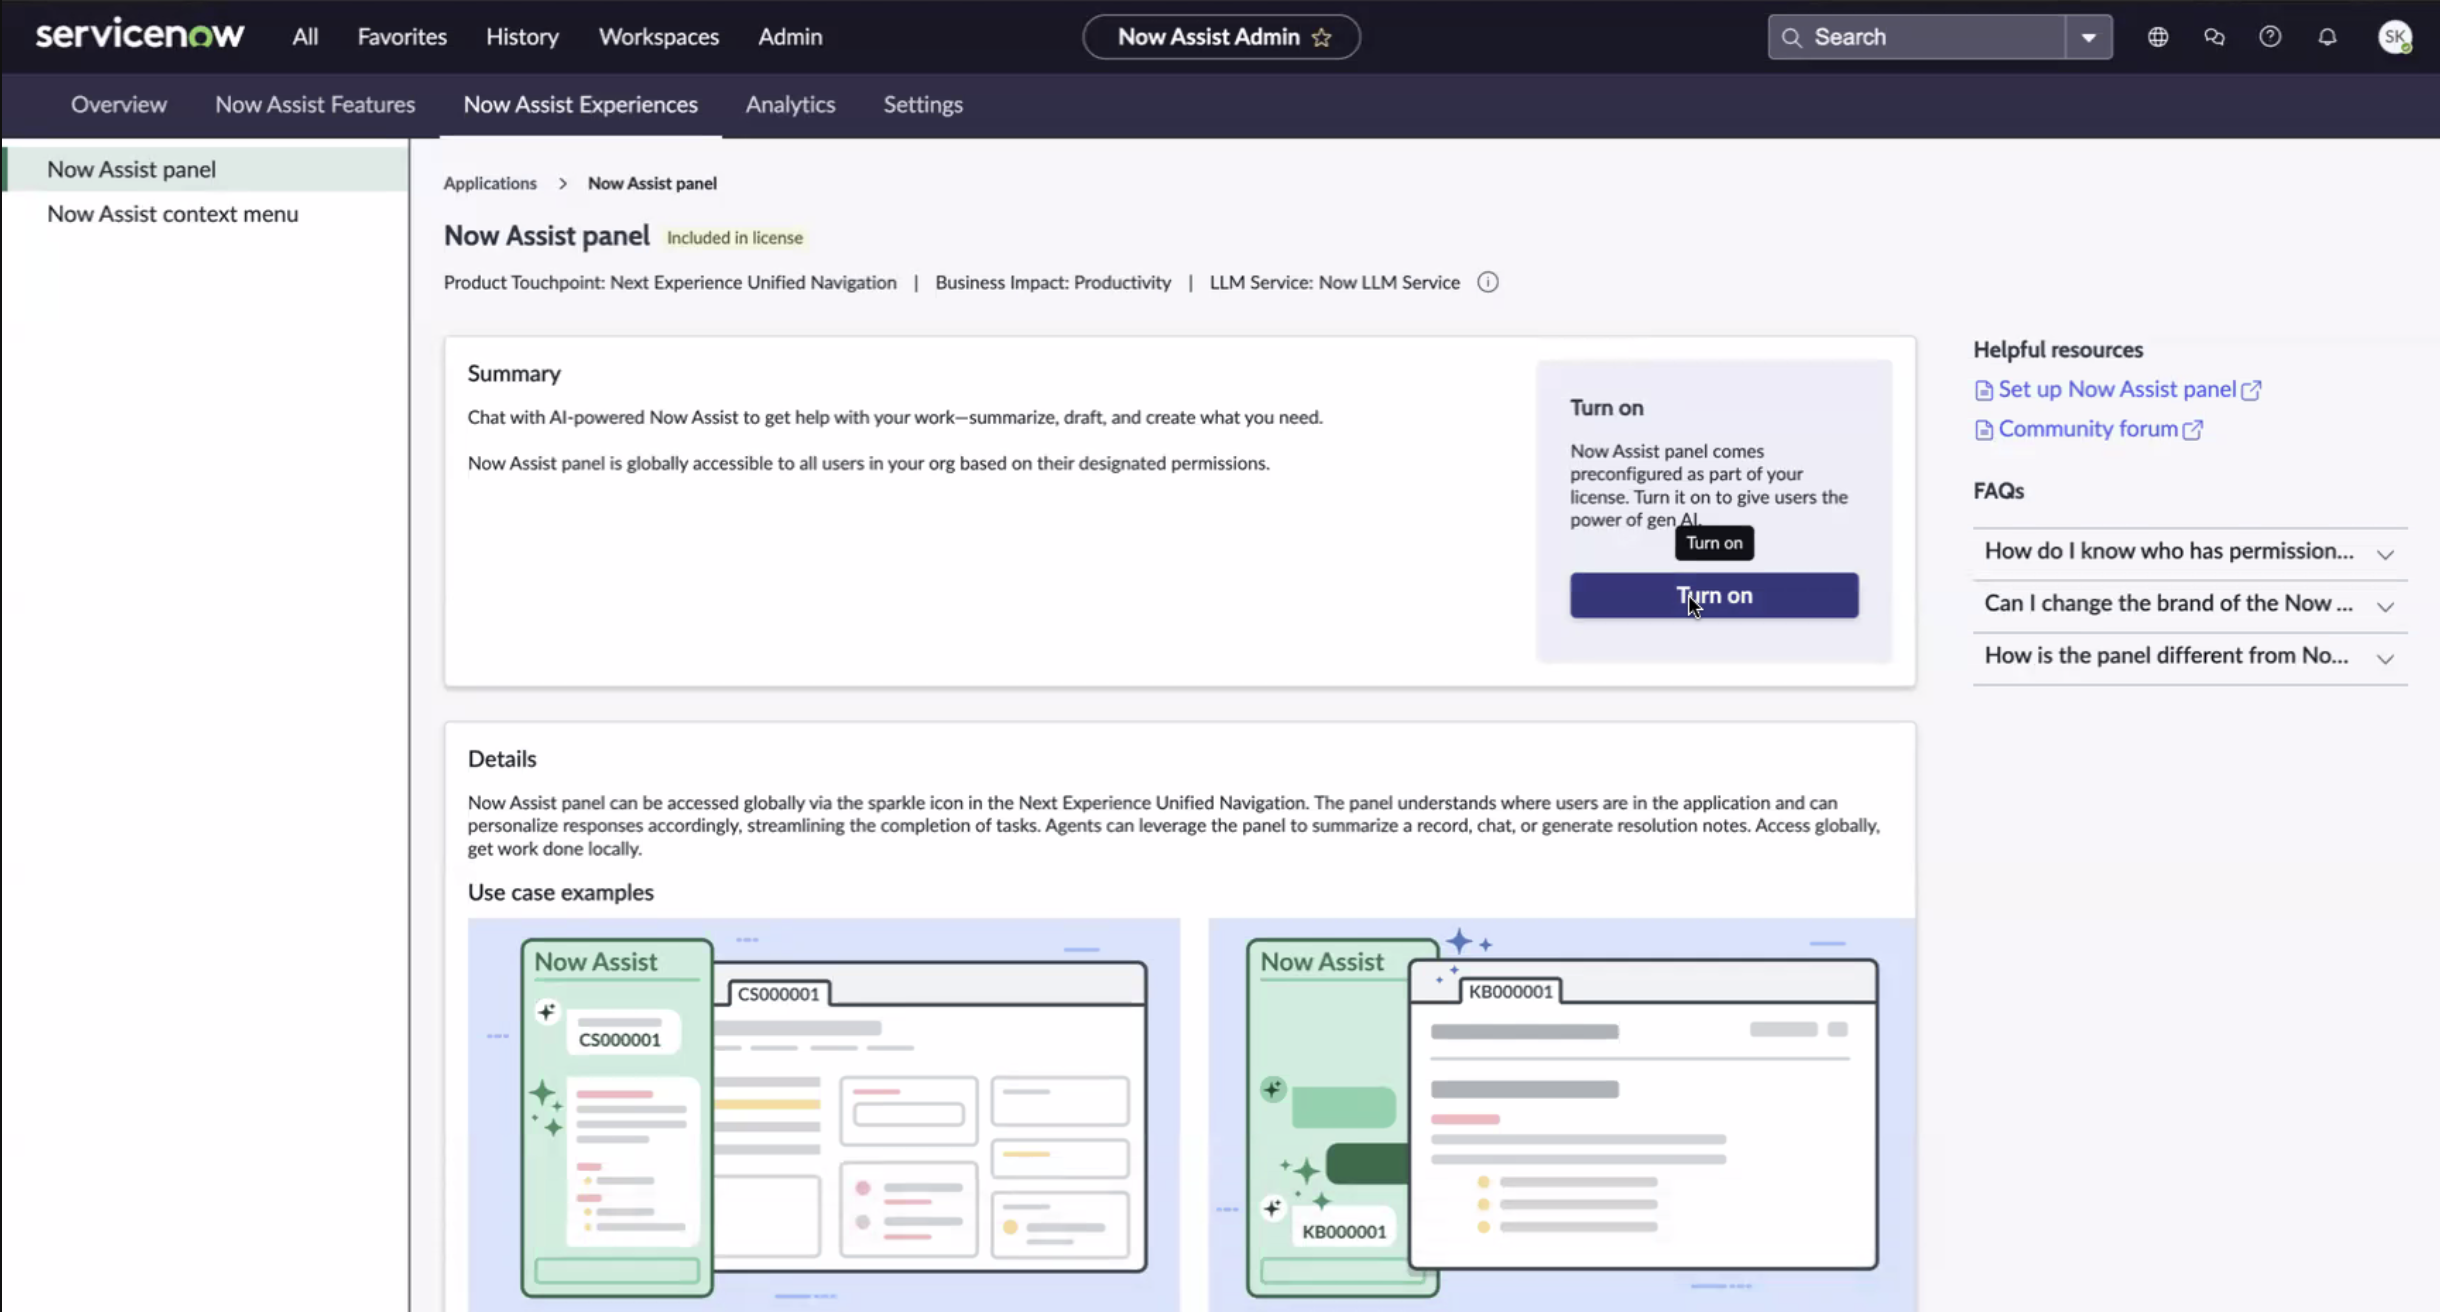Click the 'FAQs' heading

click(1998, 491)
